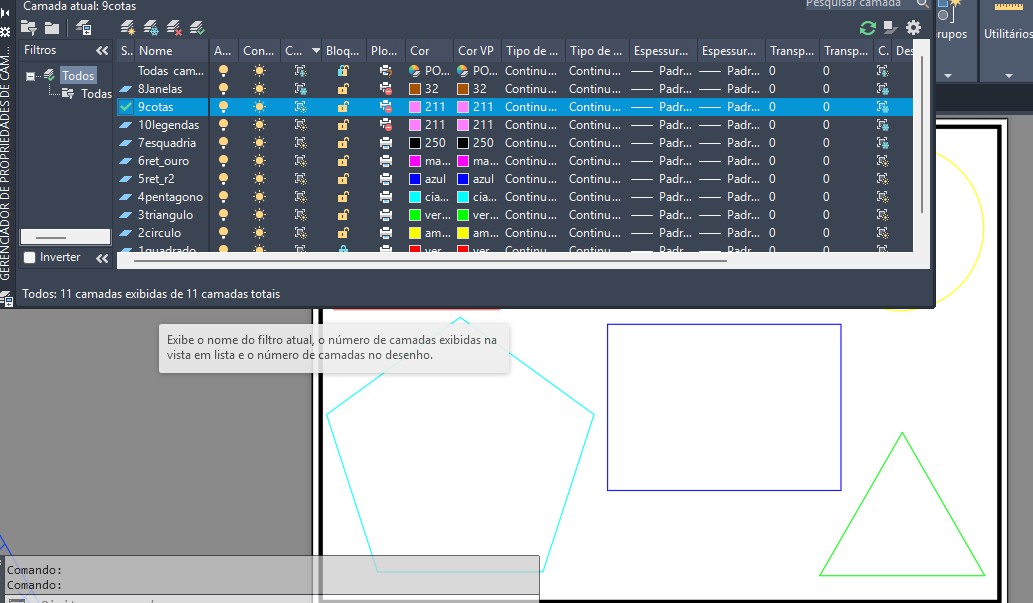Click status icon of 4pentagono layer

tap(126, 197)
